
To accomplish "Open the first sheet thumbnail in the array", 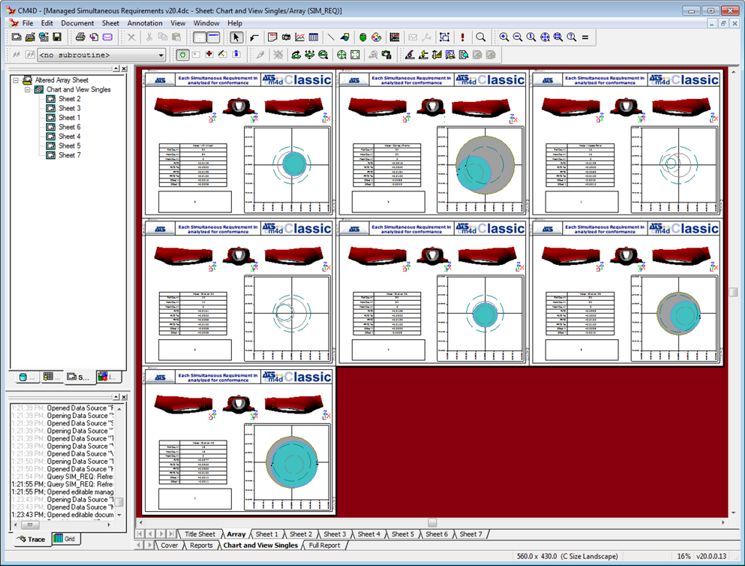I will 239,144.
